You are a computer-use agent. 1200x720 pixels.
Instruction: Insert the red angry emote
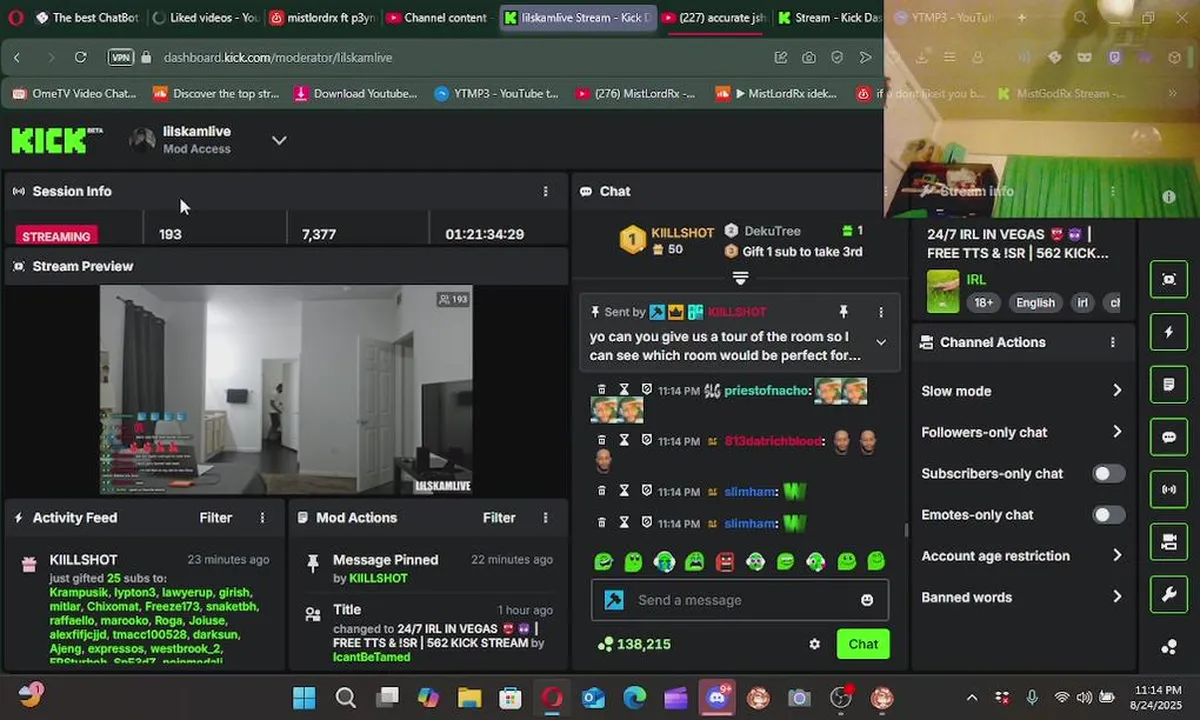725,562
